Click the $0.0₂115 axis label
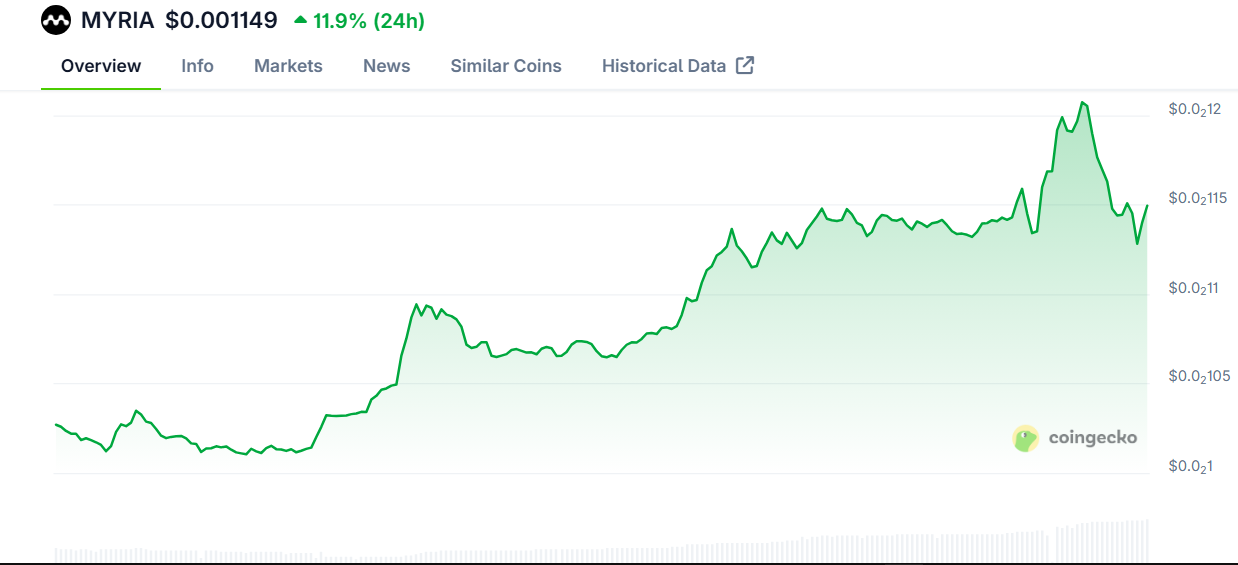This screenshot has width=1238, height=565. [x=1198, y=198]
